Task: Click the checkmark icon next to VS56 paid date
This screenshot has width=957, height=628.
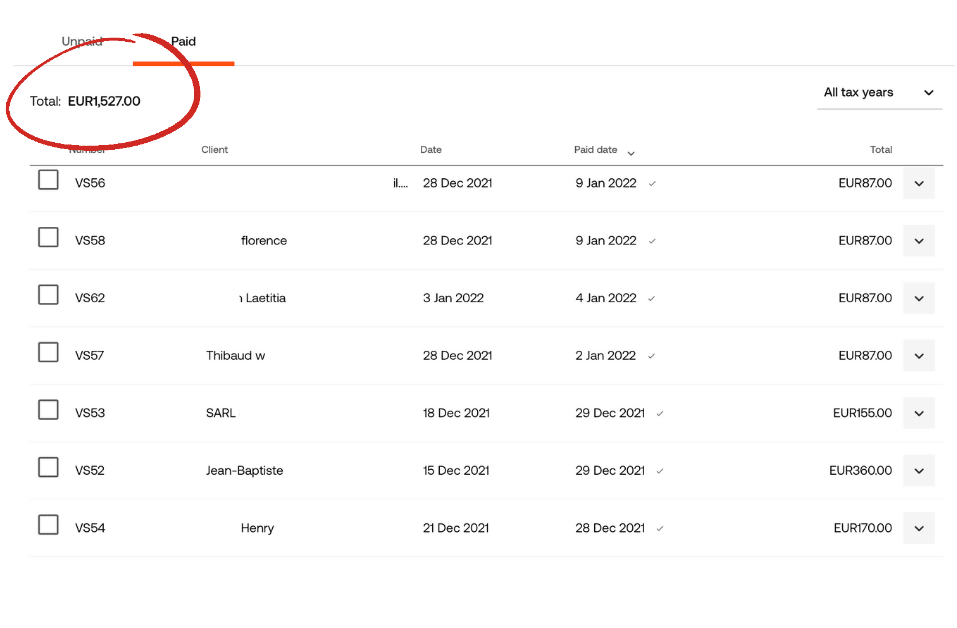Action: coord(652,184)
